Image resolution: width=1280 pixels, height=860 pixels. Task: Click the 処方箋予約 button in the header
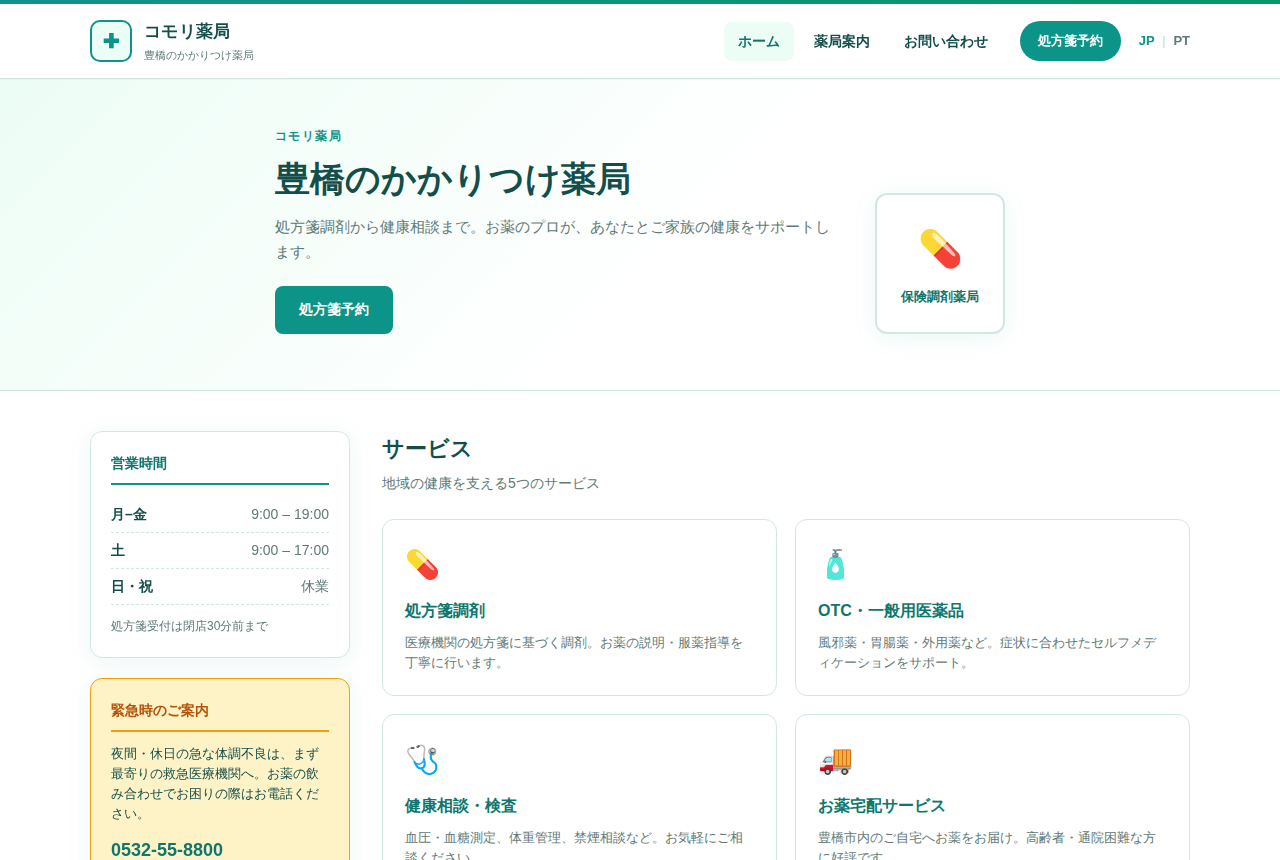click(1070, 41)
